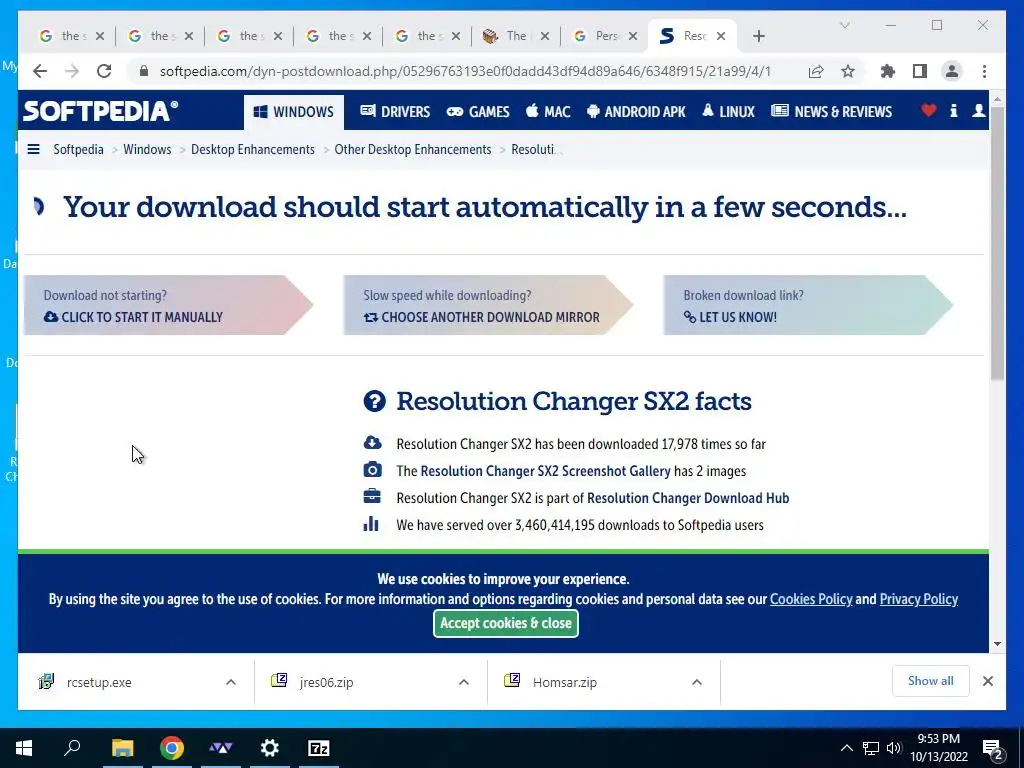The height and width of the screenshot is (768, 1024).
Task: Open notification center icon
Action: tap(993, 748)
